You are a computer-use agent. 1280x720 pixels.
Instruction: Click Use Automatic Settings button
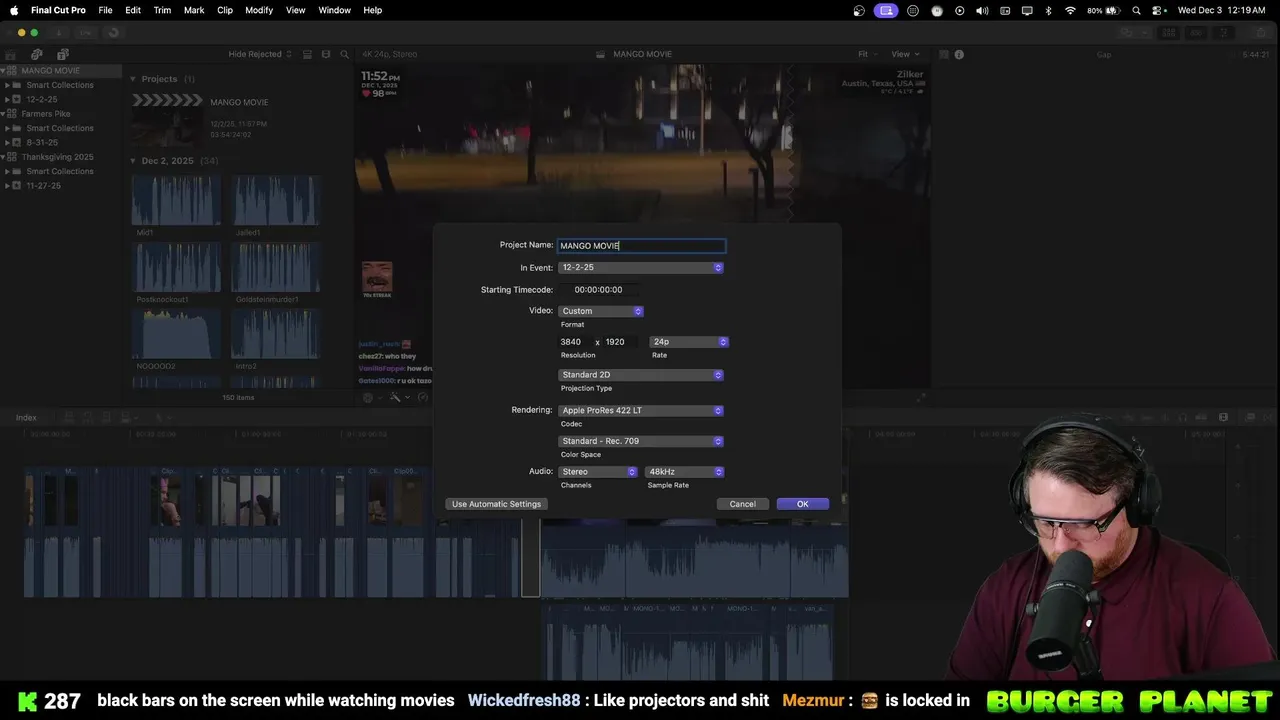(x=496, y=504)
